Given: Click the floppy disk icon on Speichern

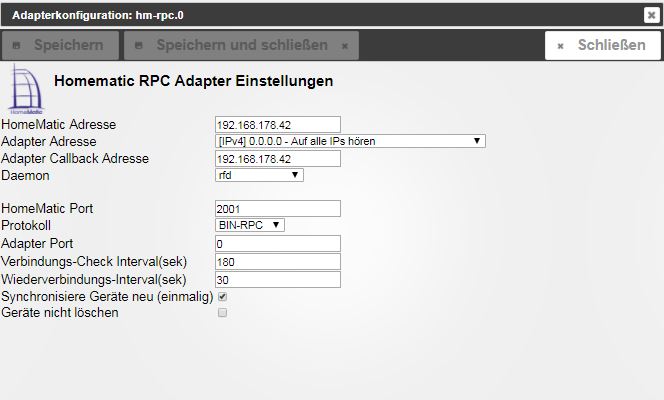Looking at the screenshot, I should pos(17,45).
